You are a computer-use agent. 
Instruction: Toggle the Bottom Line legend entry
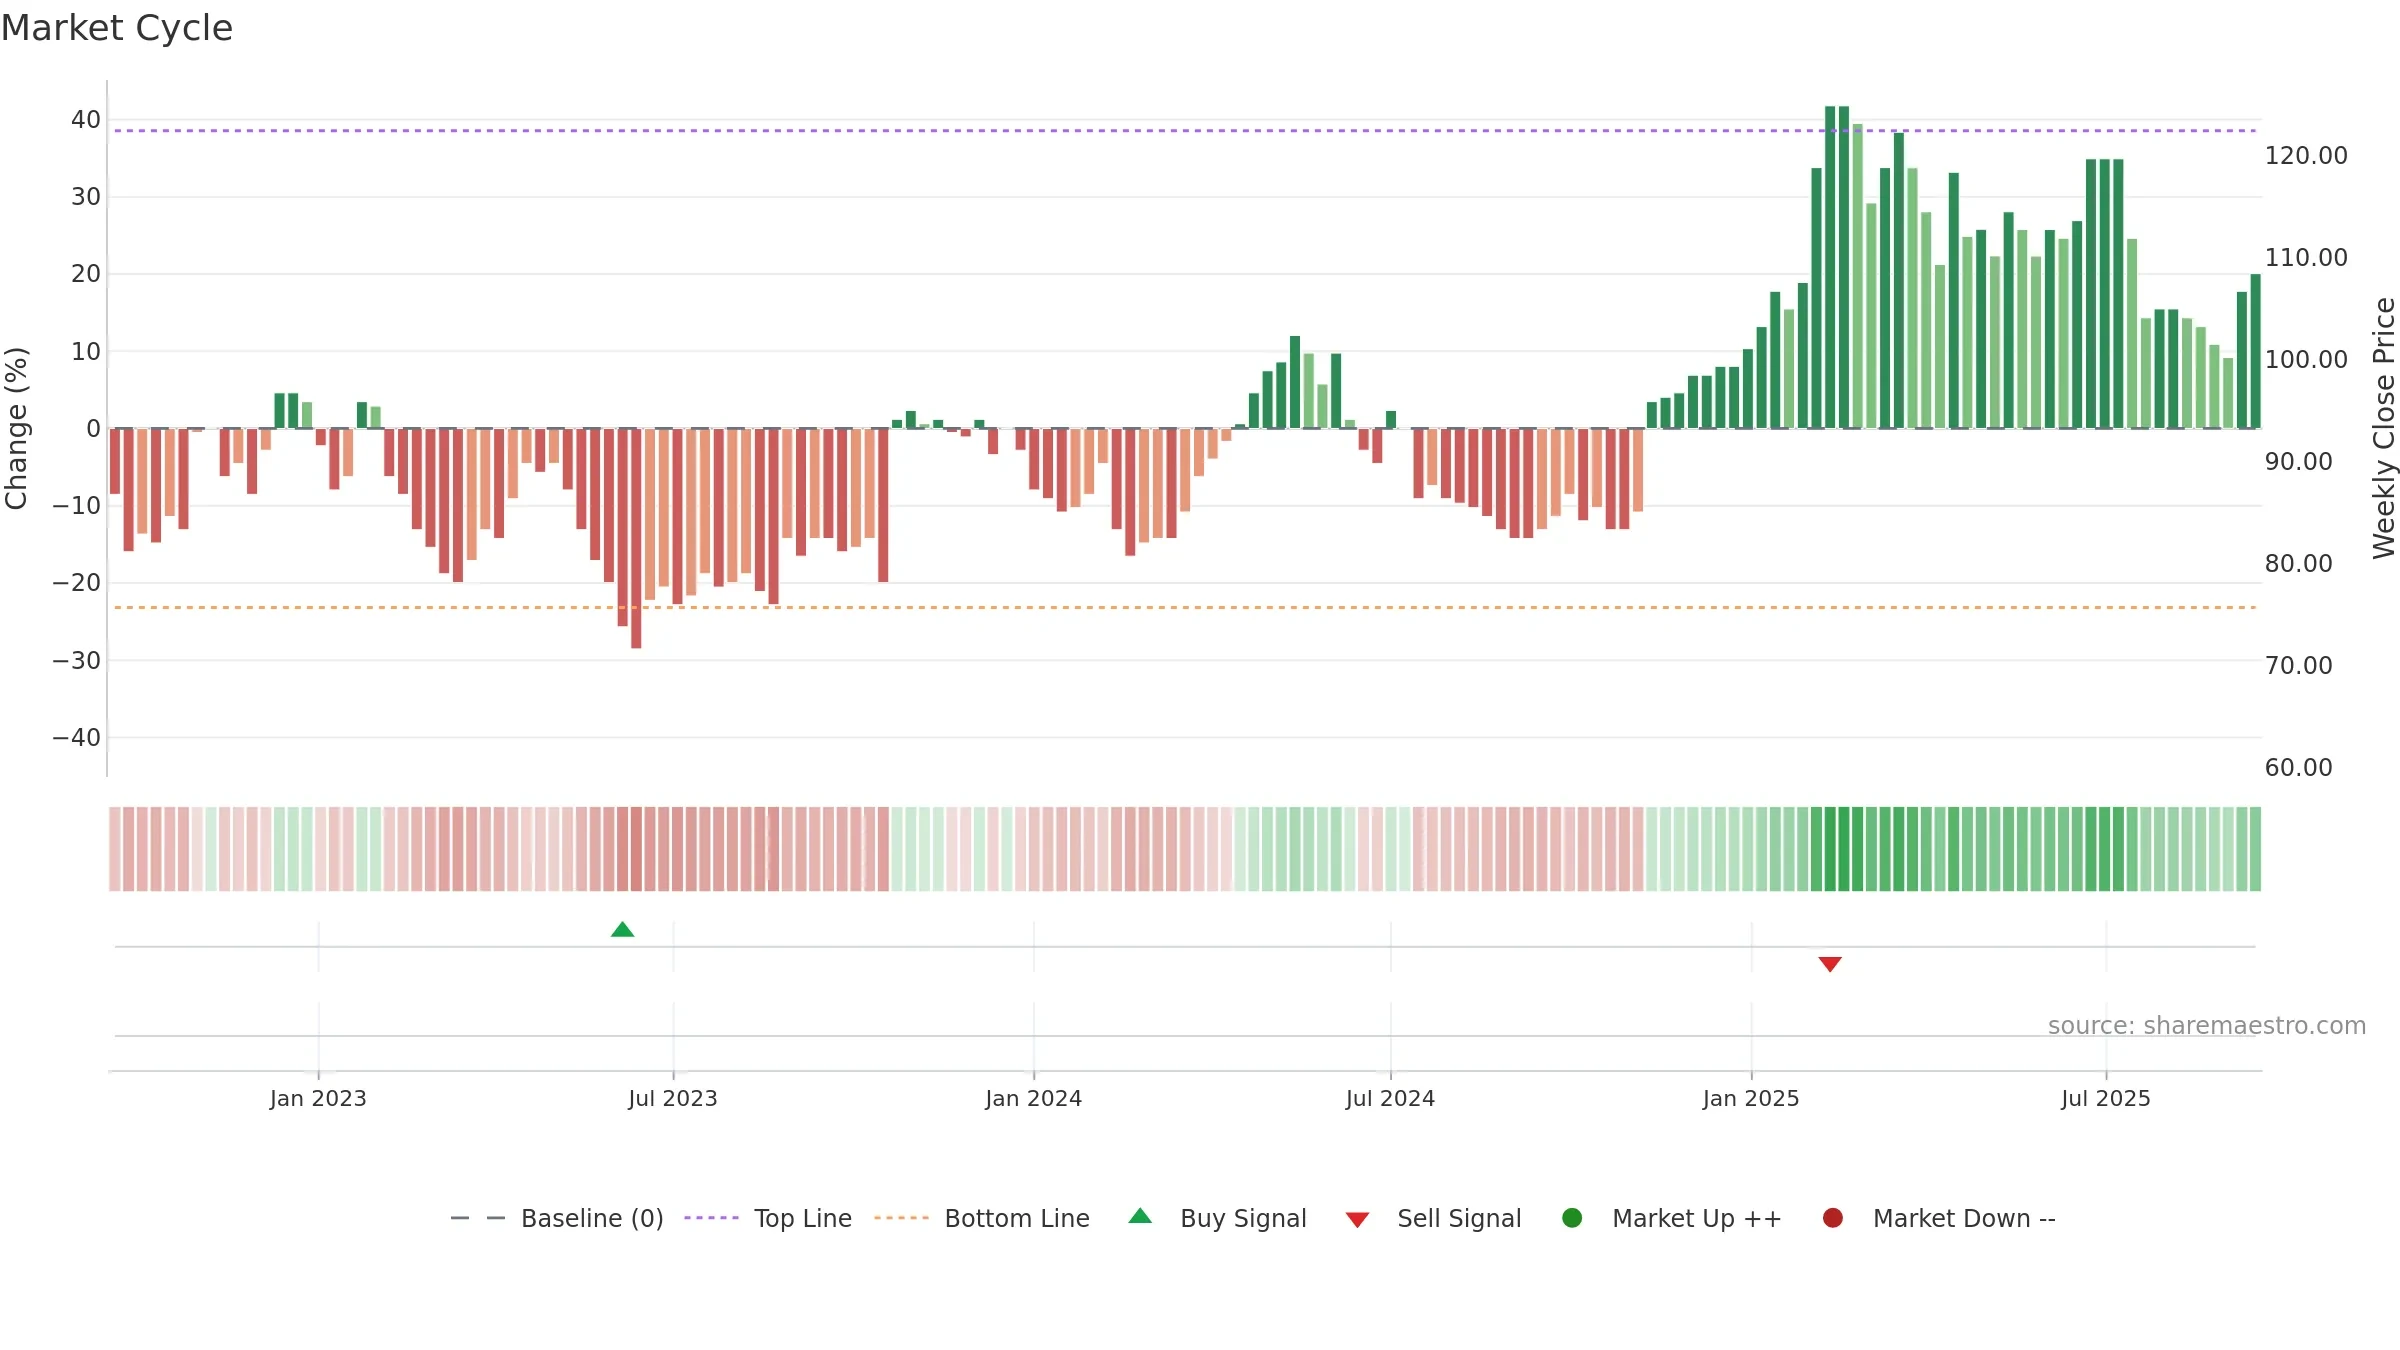(982, 1218)
